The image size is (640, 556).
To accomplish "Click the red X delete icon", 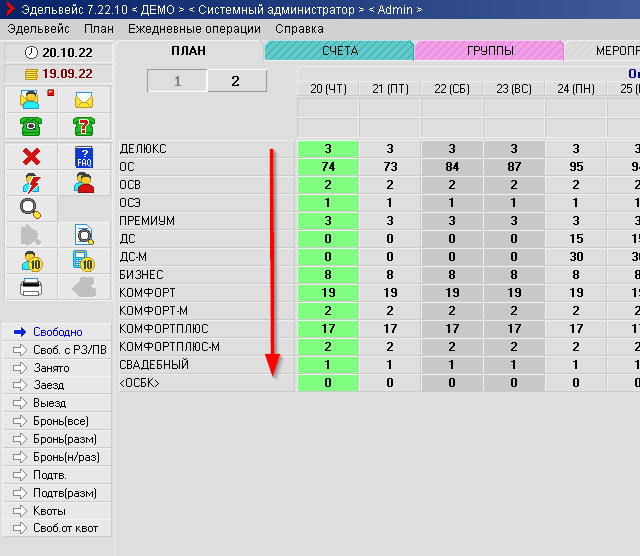I will 31,157.
